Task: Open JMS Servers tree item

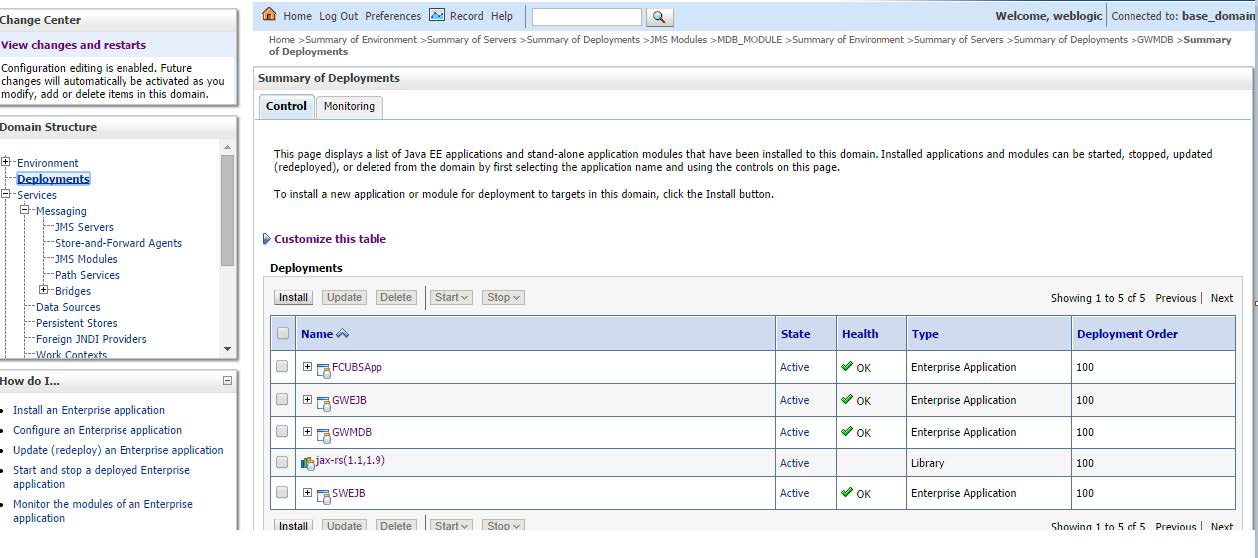Action: pos(84,227)
